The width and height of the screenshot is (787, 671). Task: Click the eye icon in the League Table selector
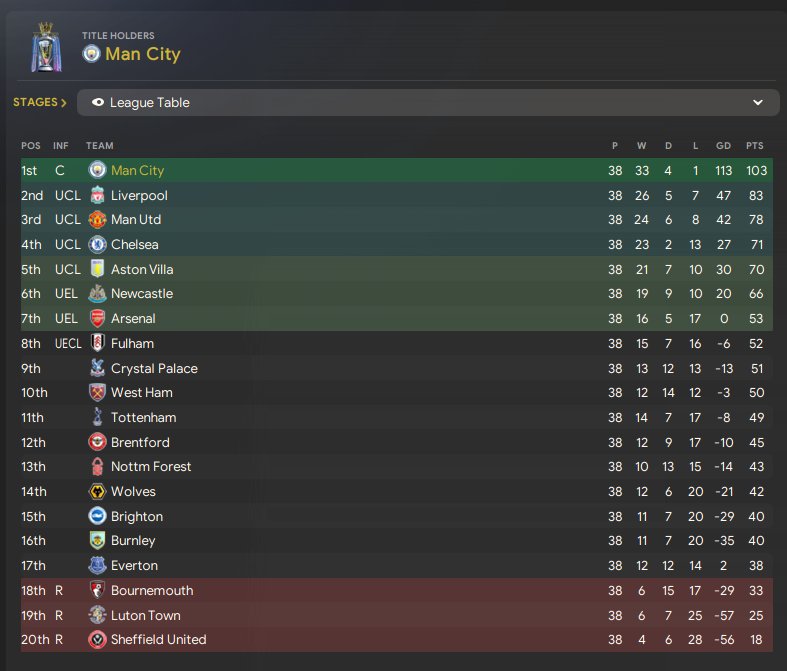pyautogui.click(x=98, y=103)
